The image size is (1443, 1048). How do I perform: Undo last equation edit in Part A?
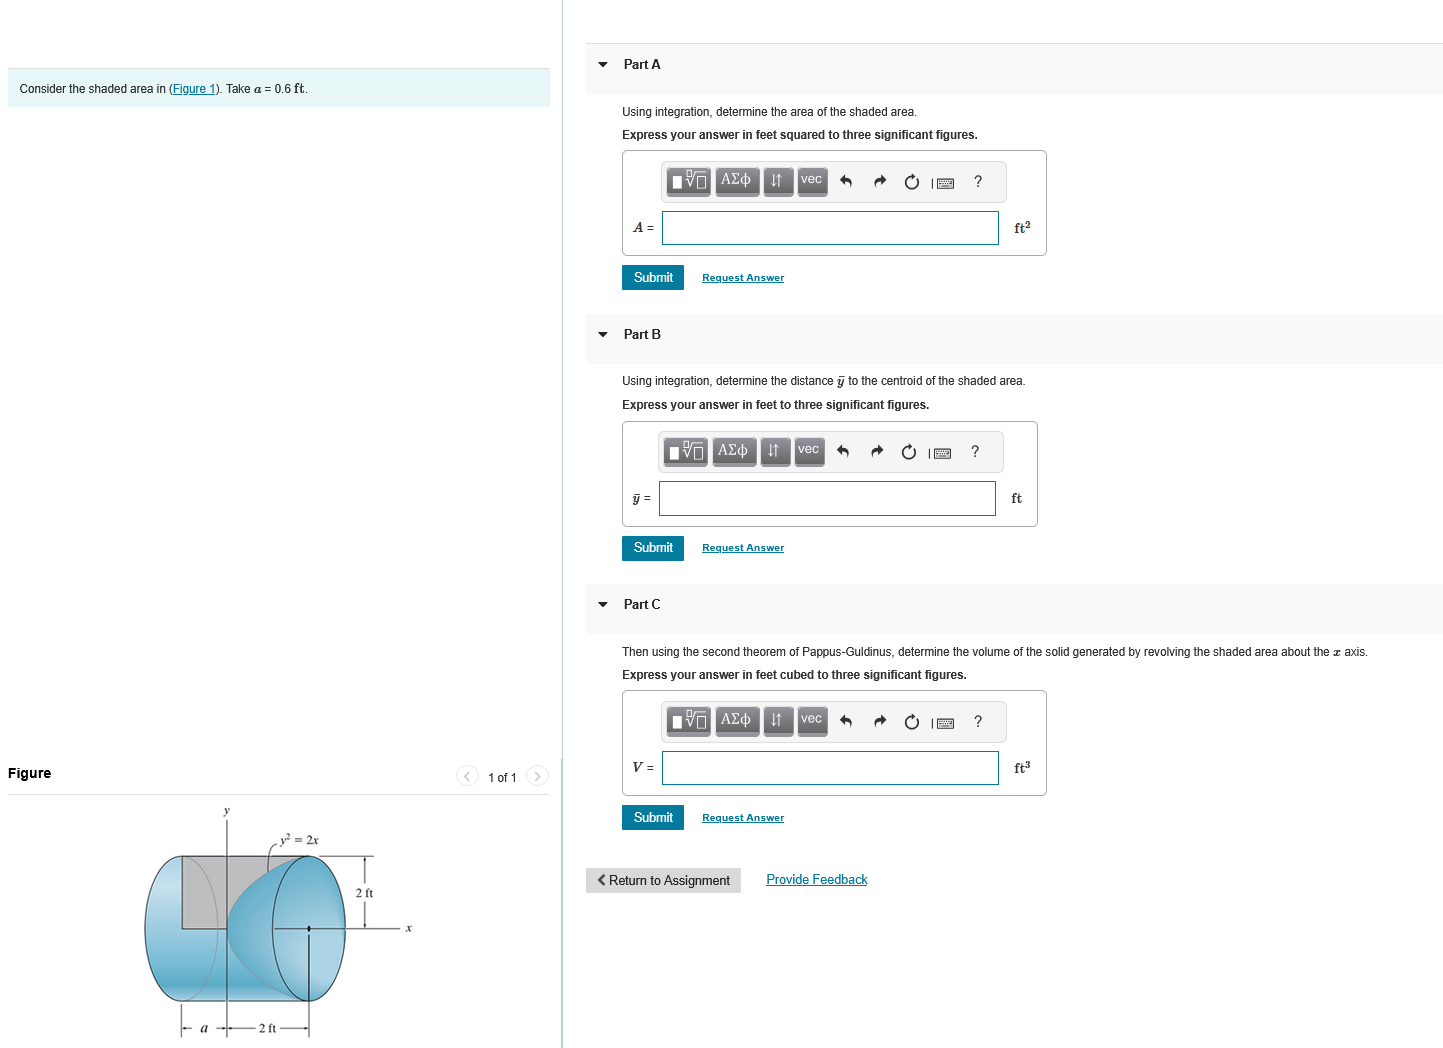pos(845,181)
